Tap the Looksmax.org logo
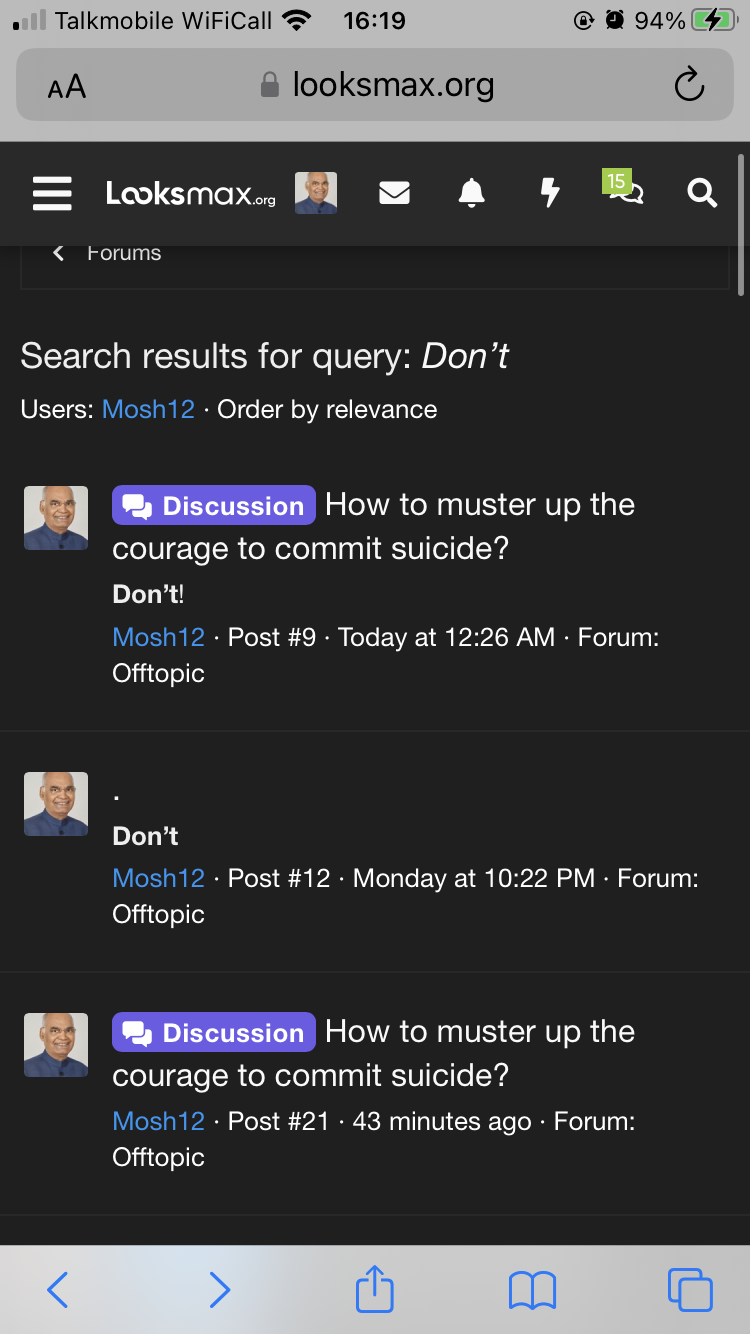Screen dimensions: 750x1334 point(191,193)
